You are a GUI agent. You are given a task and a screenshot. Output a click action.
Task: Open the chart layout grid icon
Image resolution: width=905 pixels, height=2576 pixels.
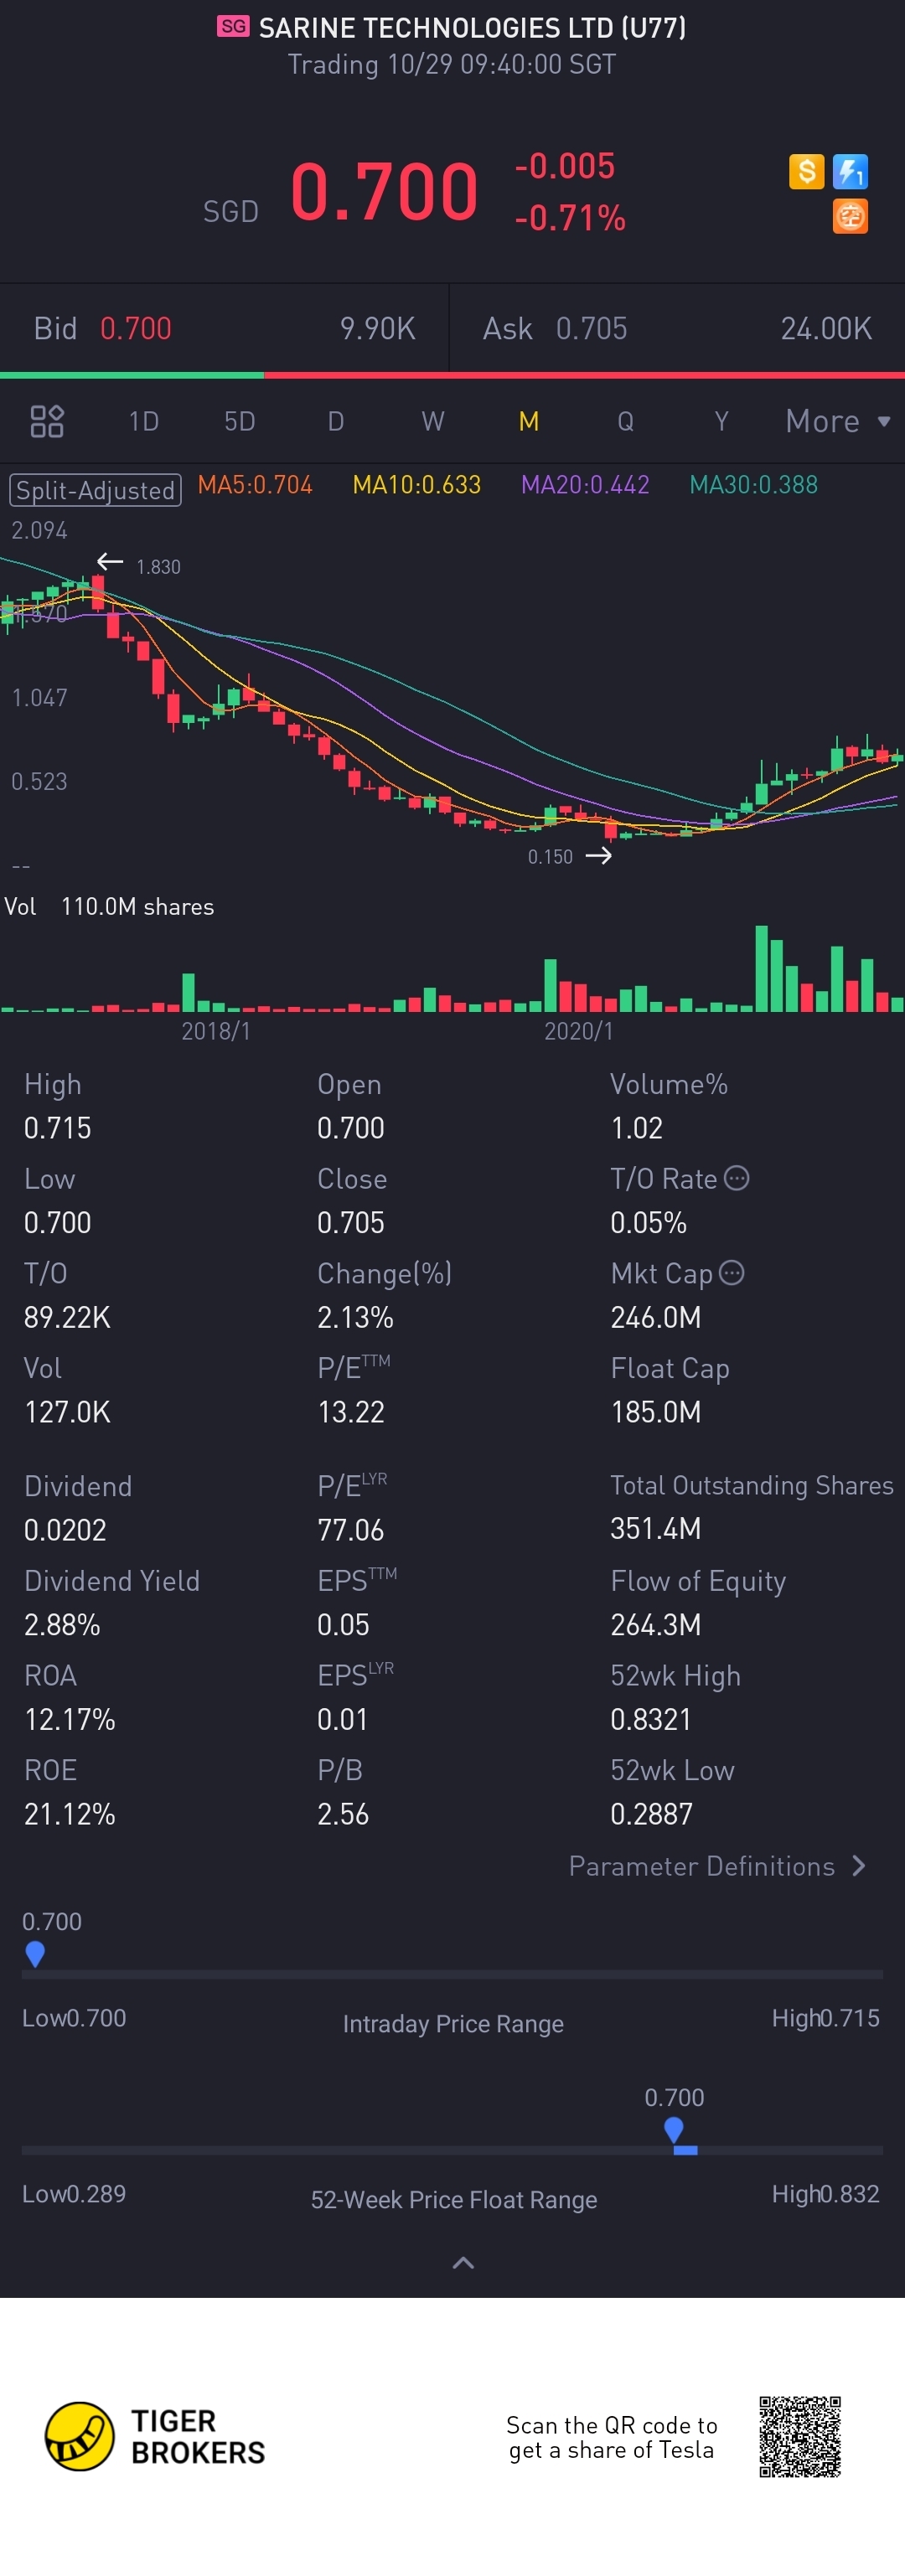(47, 421)
